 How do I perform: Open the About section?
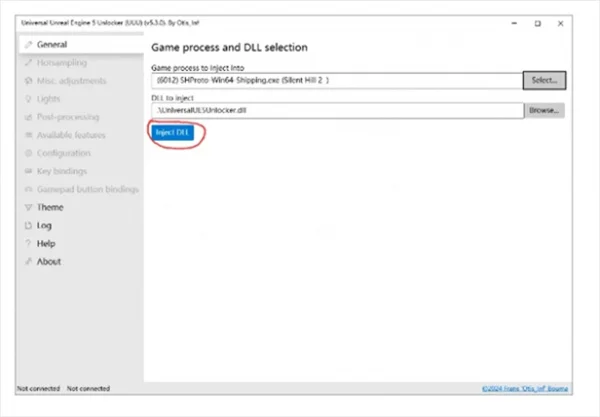(x=48, y=261)
